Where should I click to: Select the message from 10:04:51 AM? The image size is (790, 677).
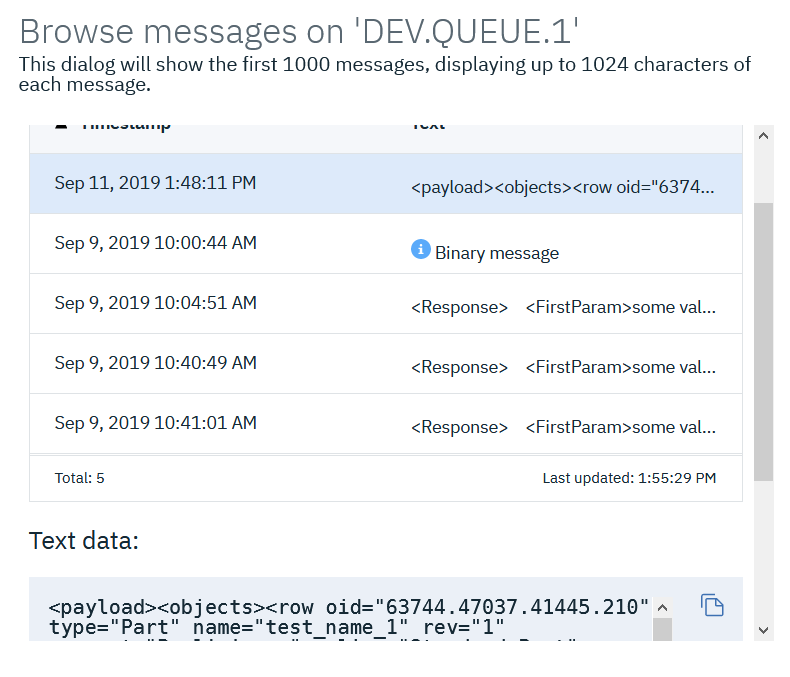click(155, 303)
